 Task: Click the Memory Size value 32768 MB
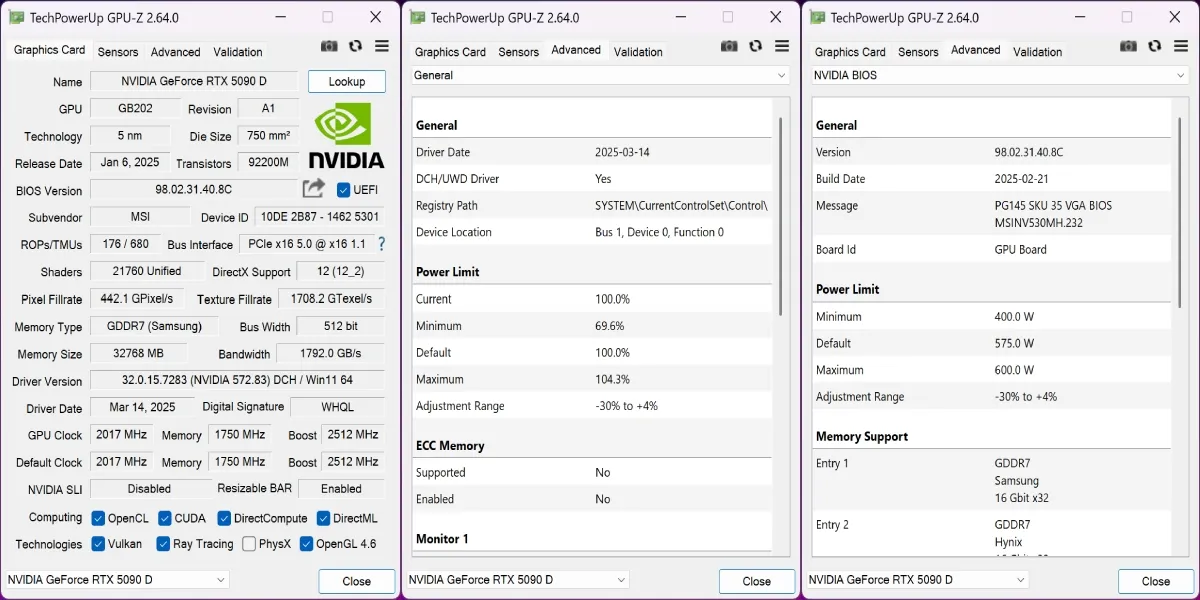[x=139, y=353]
